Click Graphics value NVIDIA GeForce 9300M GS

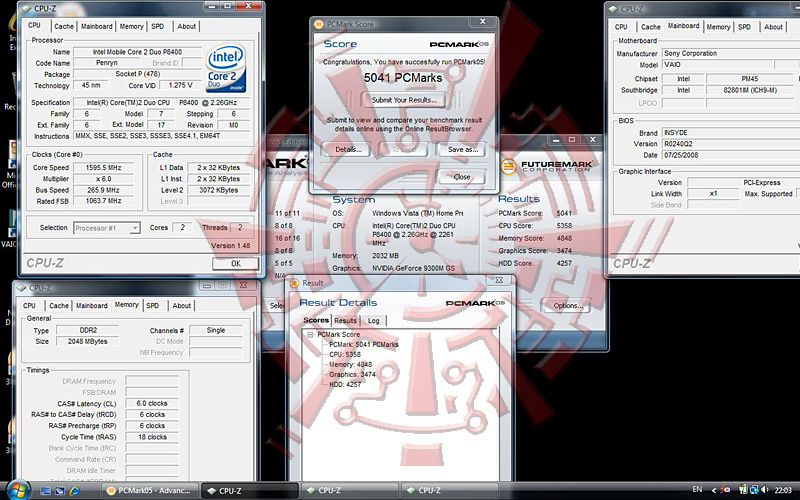coord(413,268)
